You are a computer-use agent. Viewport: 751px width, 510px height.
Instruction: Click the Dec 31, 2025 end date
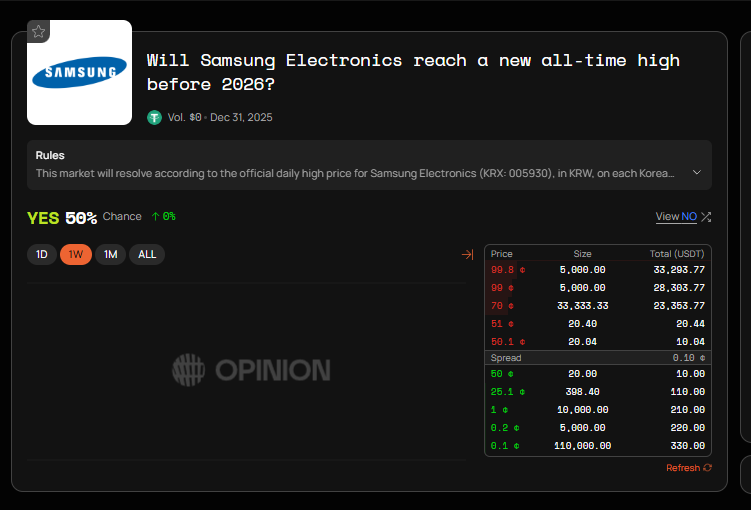click(x=241, y=117)
